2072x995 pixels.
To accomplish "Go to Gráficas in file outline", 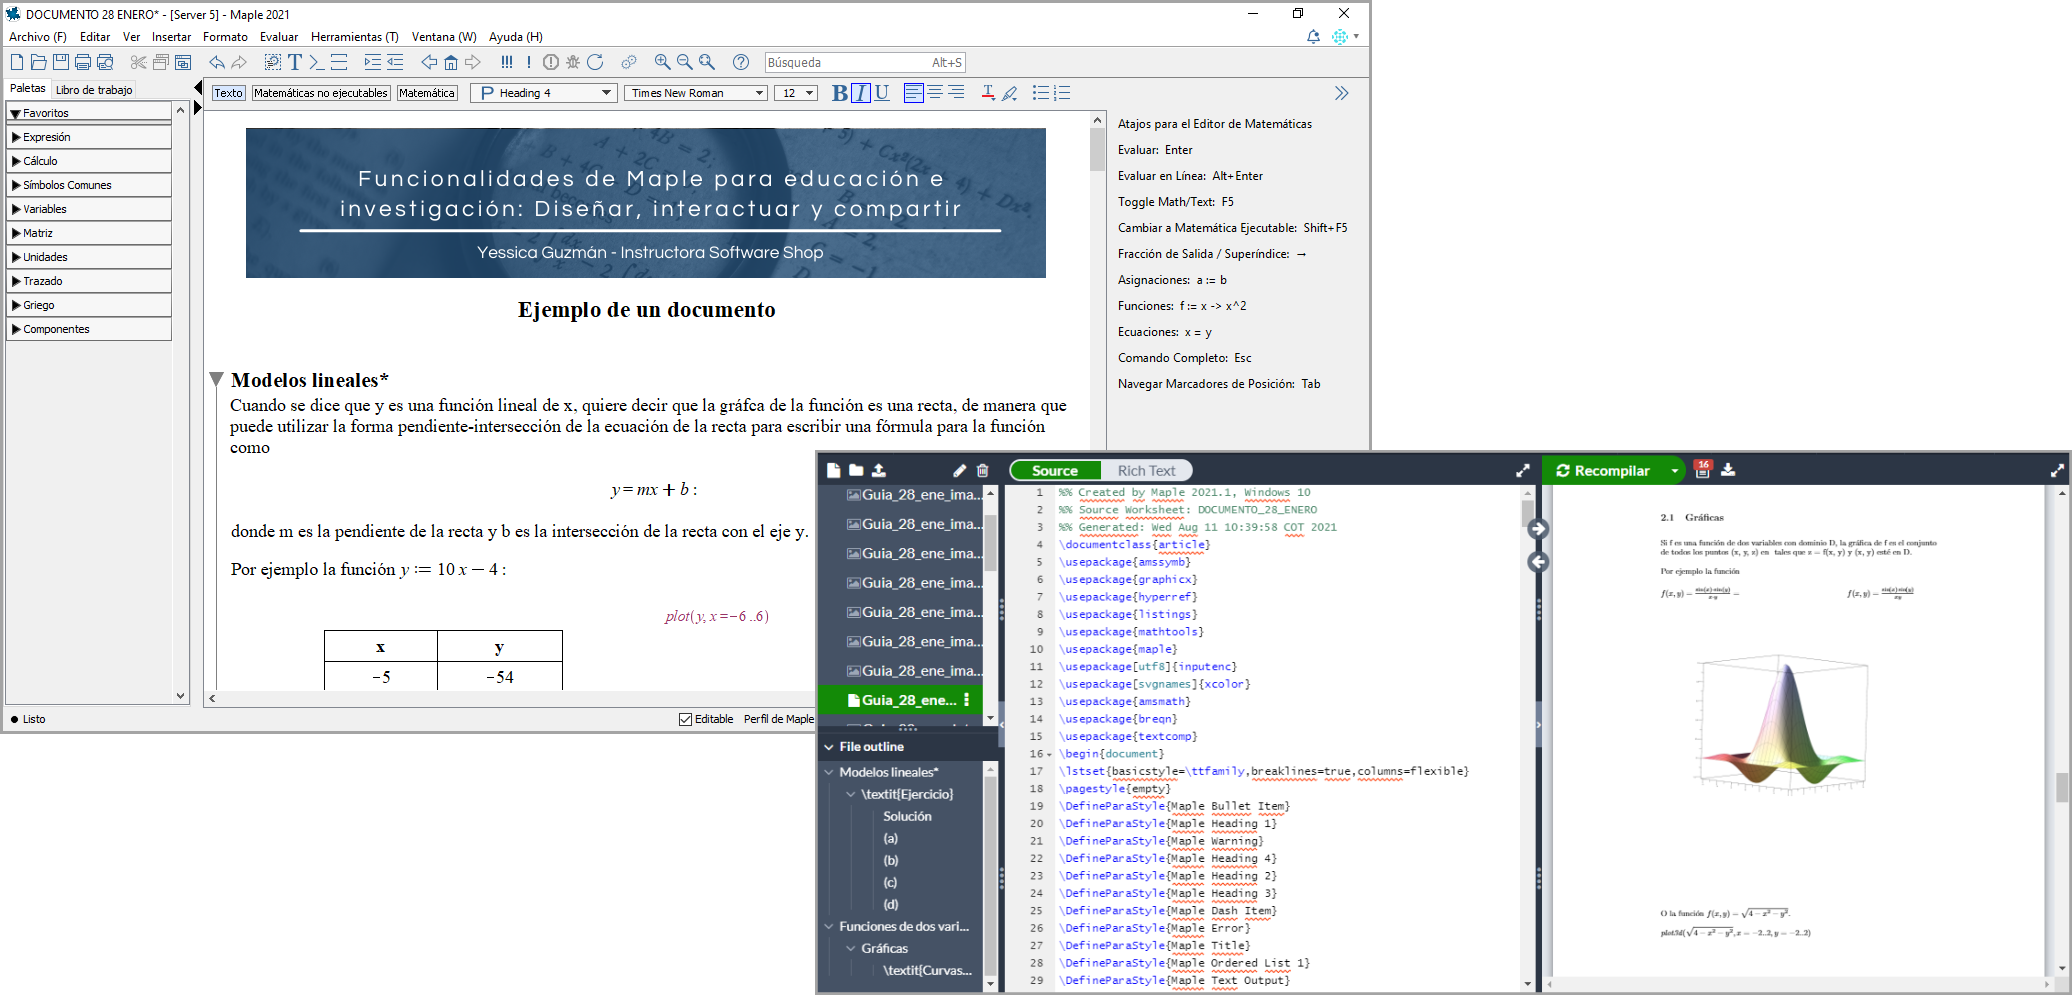I will (x=885, y=948).
